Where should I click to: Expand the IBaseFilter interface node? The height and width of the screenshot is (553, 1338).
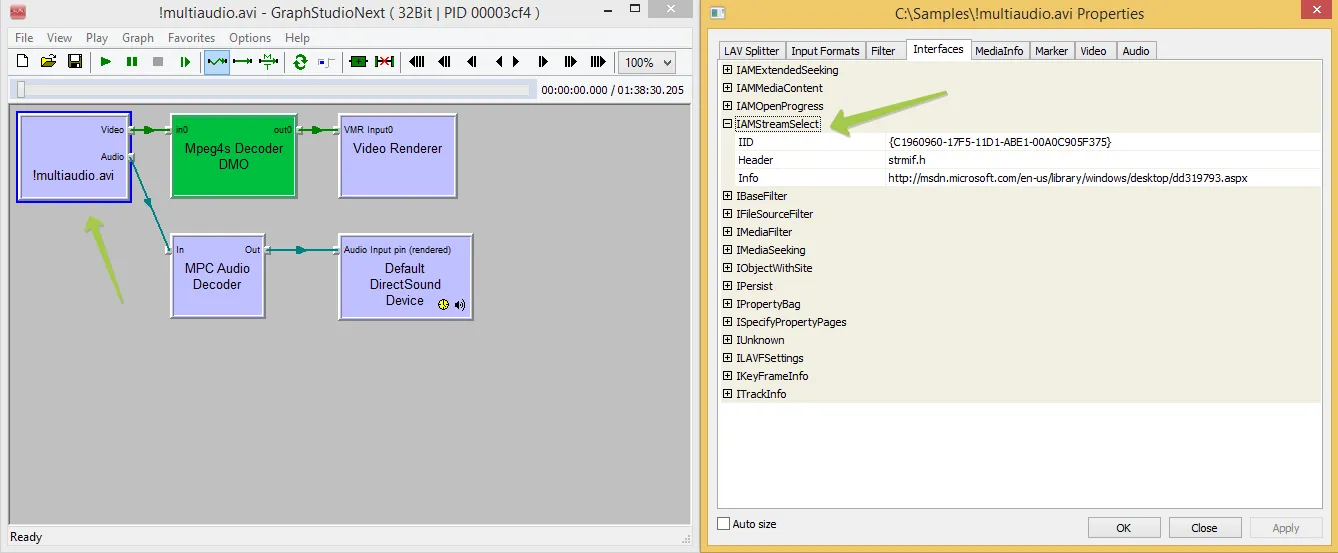(728, 196)
